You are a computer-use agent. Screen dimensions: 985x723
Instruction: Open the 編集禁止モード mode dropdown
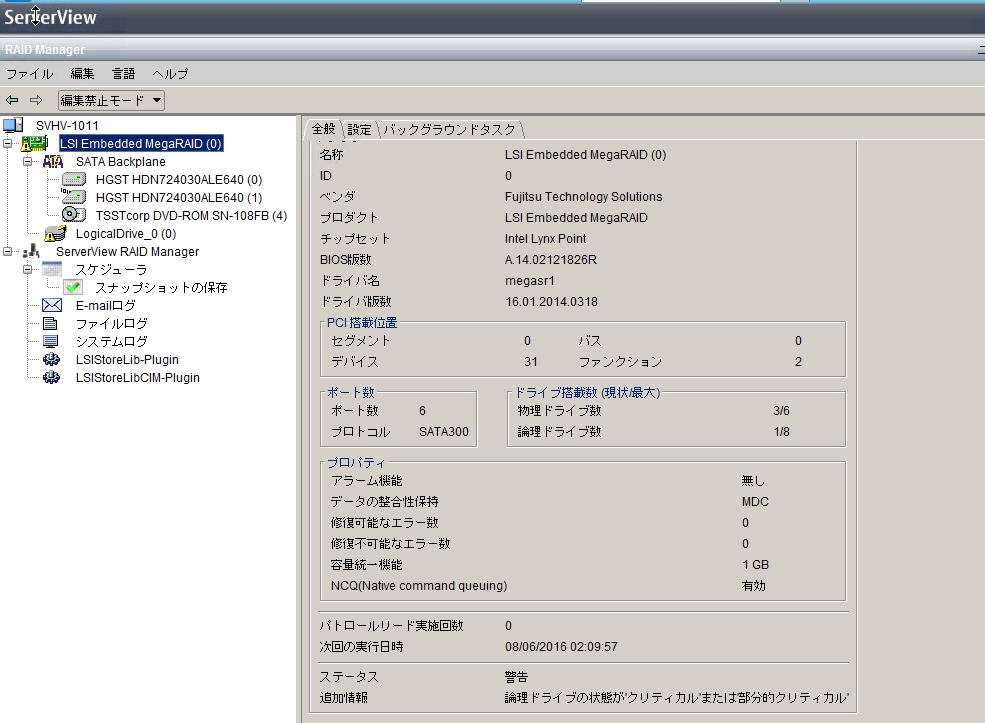click(x=111, y=101)
